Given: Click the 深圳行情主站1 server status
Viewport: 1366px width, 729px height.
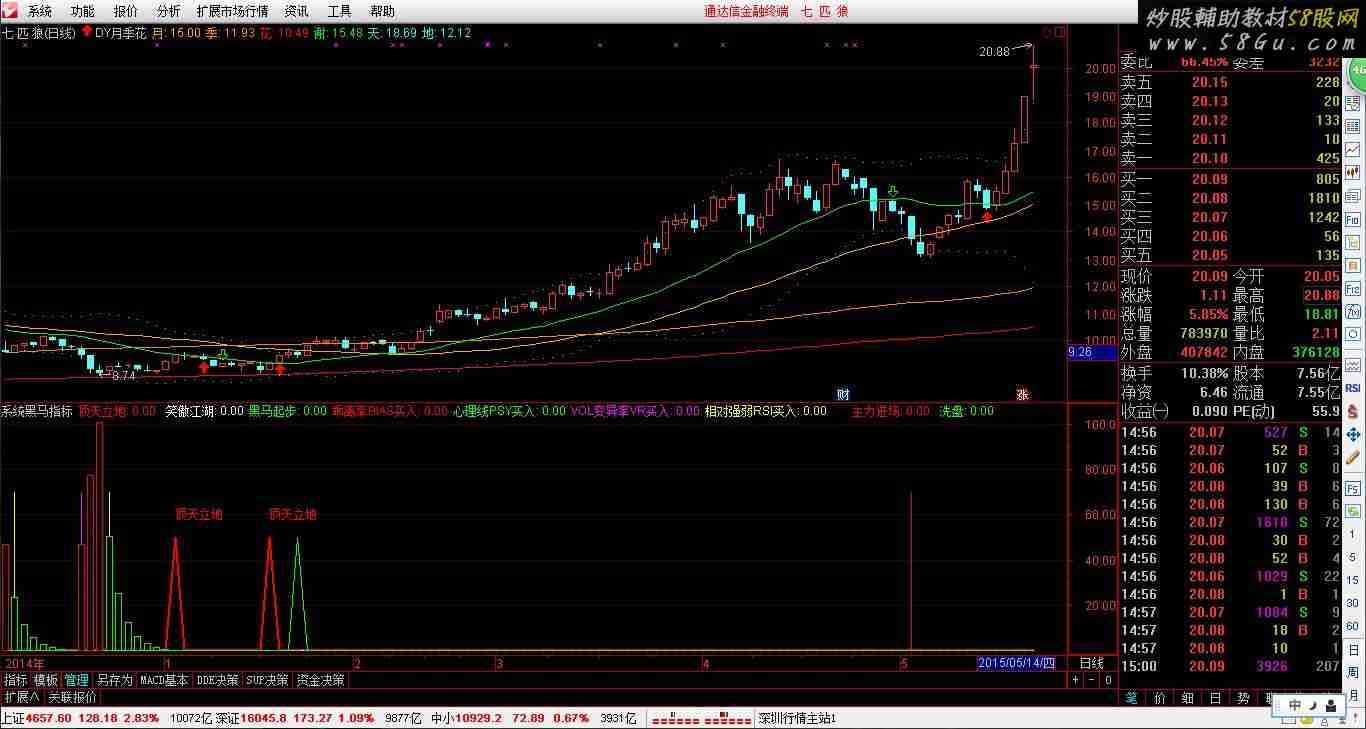Looking at the screenshot, I should [797, 718].
